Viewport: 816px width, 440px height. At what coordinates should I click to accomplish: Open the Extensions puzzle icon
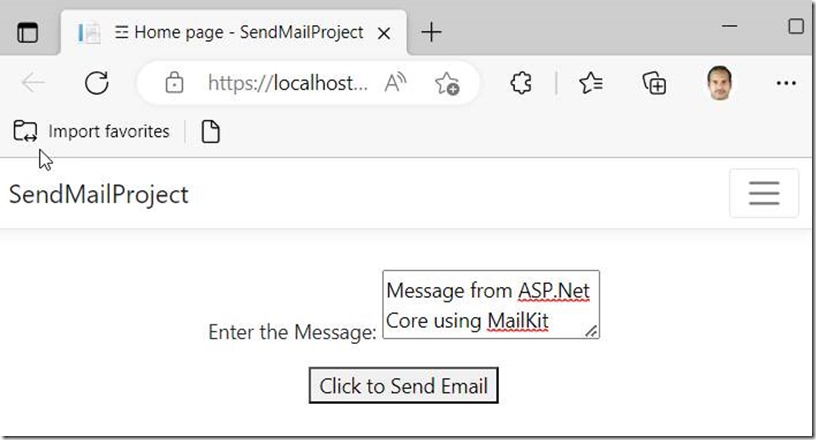[x=521, y=83]
